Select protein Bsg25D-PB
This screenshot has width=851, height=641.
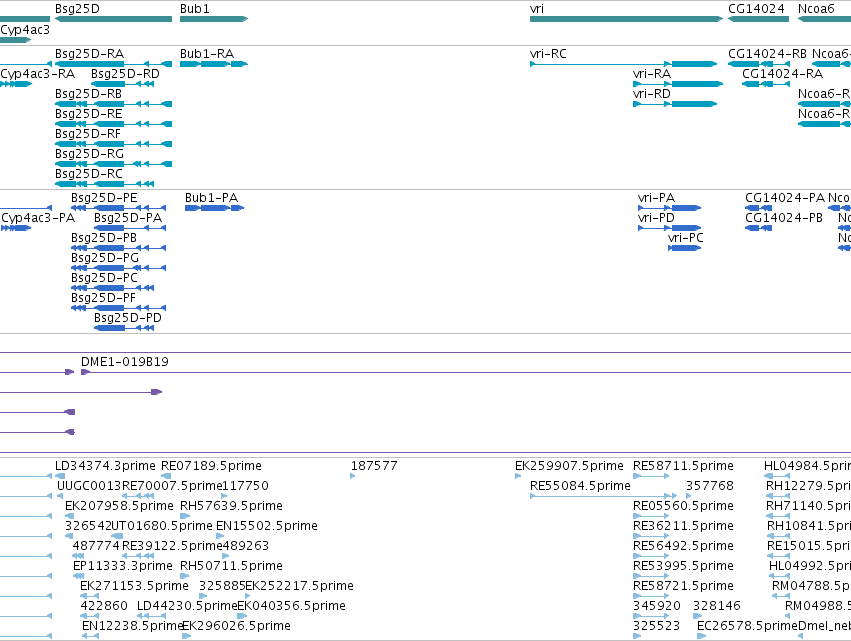coord(118,248)
